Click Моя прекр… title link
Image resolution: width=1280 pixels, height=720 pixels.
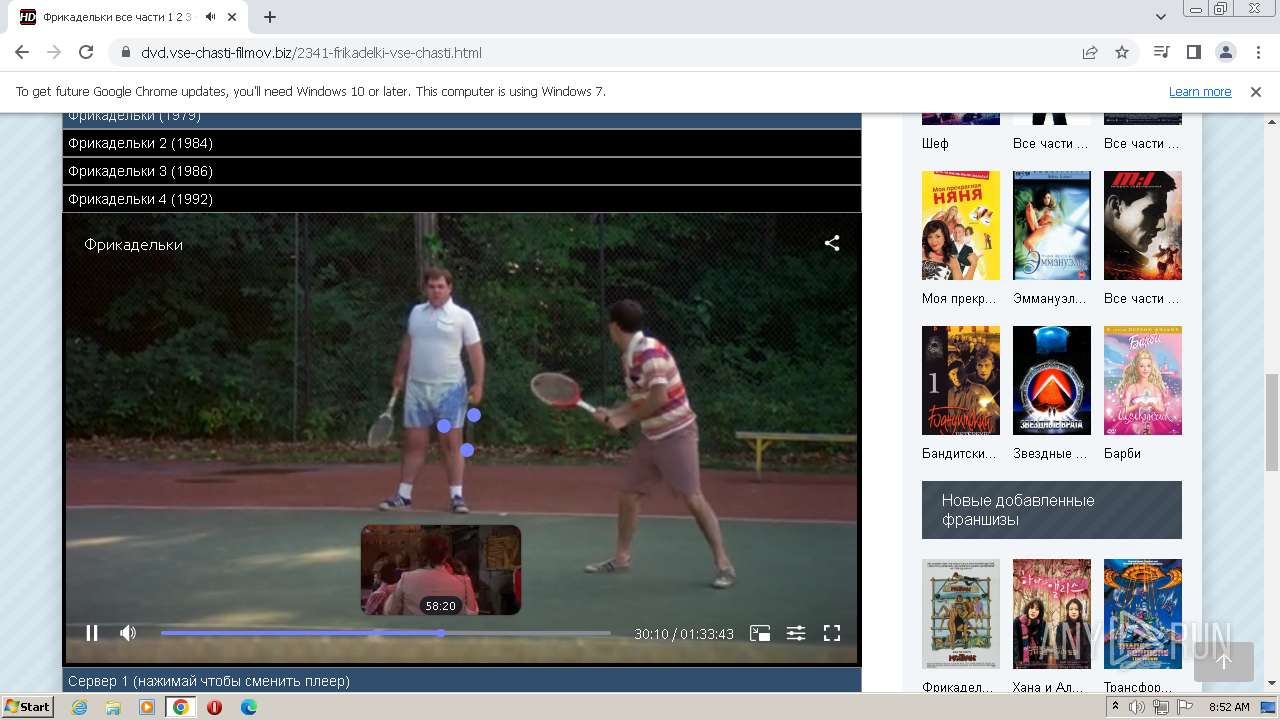(x=960, y=298)
